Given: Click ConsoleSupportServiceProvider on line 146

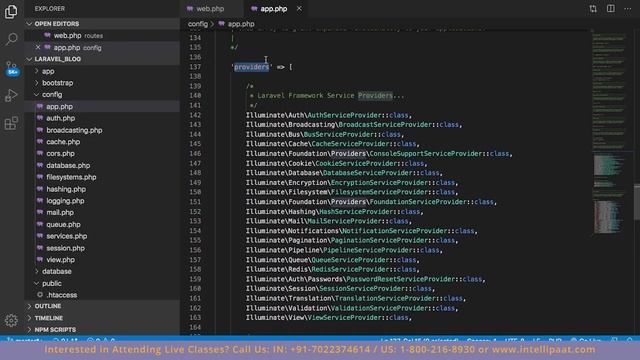Looking at the screenshot, I should pyautogui.click(x=426, y=153).
